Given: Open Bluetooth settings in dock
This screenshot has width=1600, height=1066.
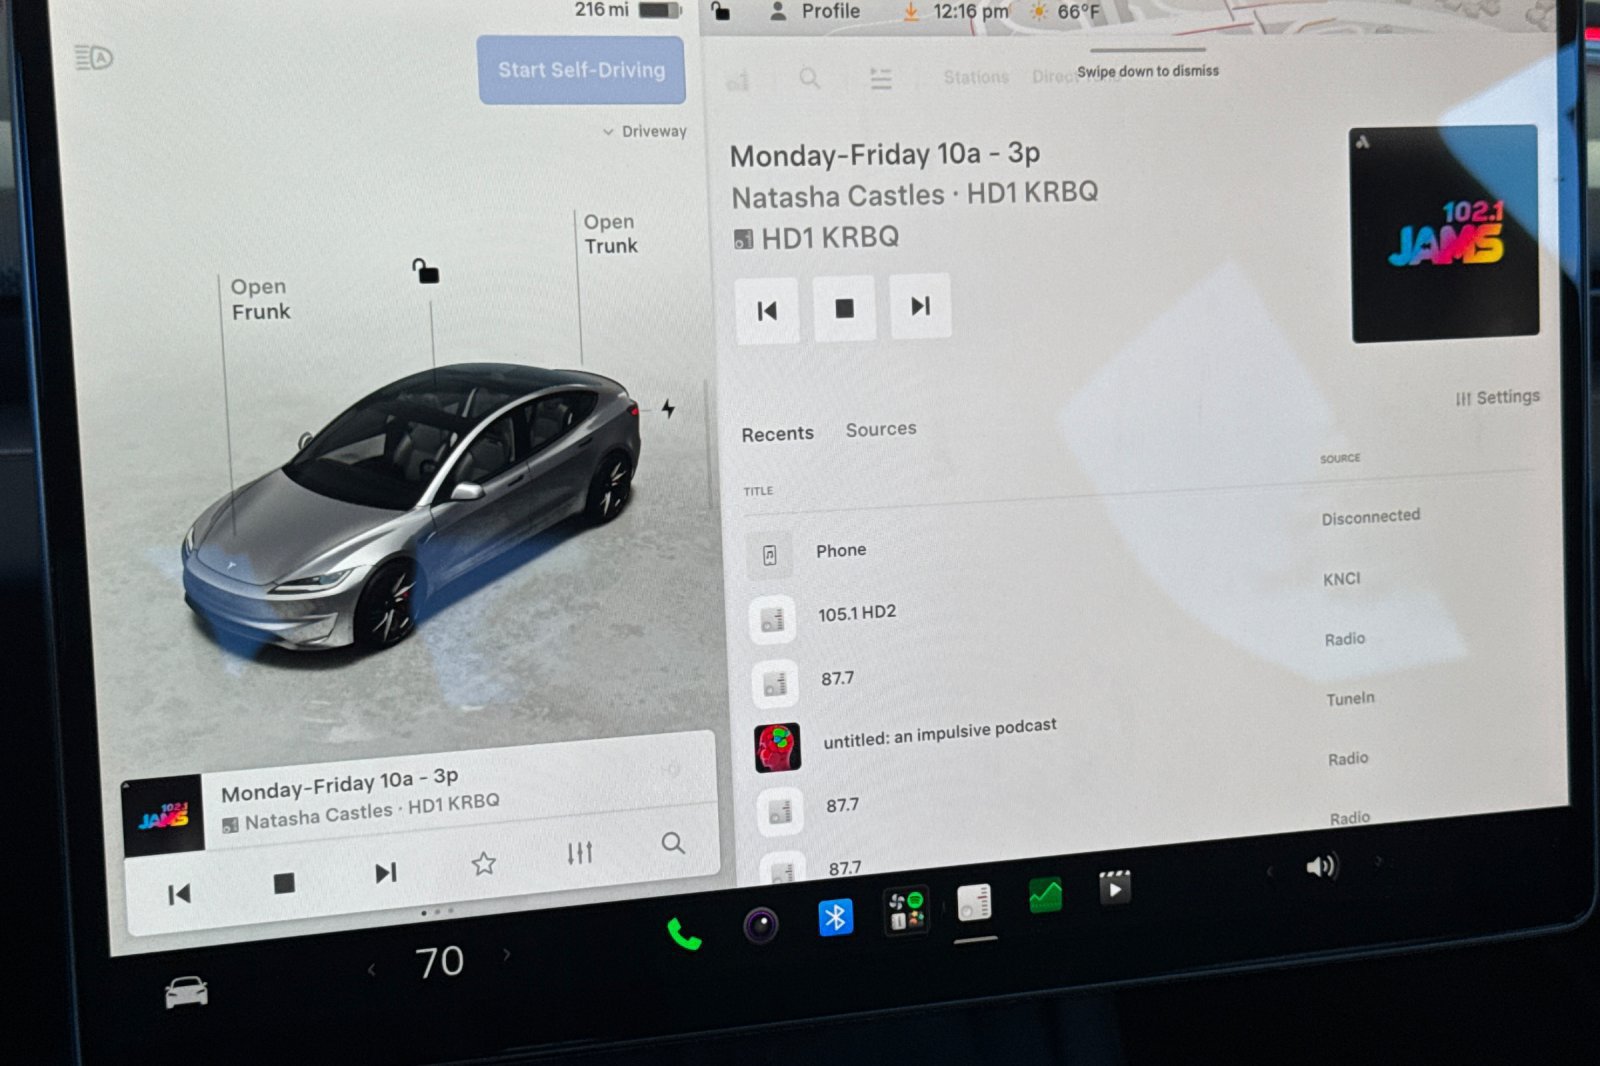Looking at the screenshot, I should point(835,917).
